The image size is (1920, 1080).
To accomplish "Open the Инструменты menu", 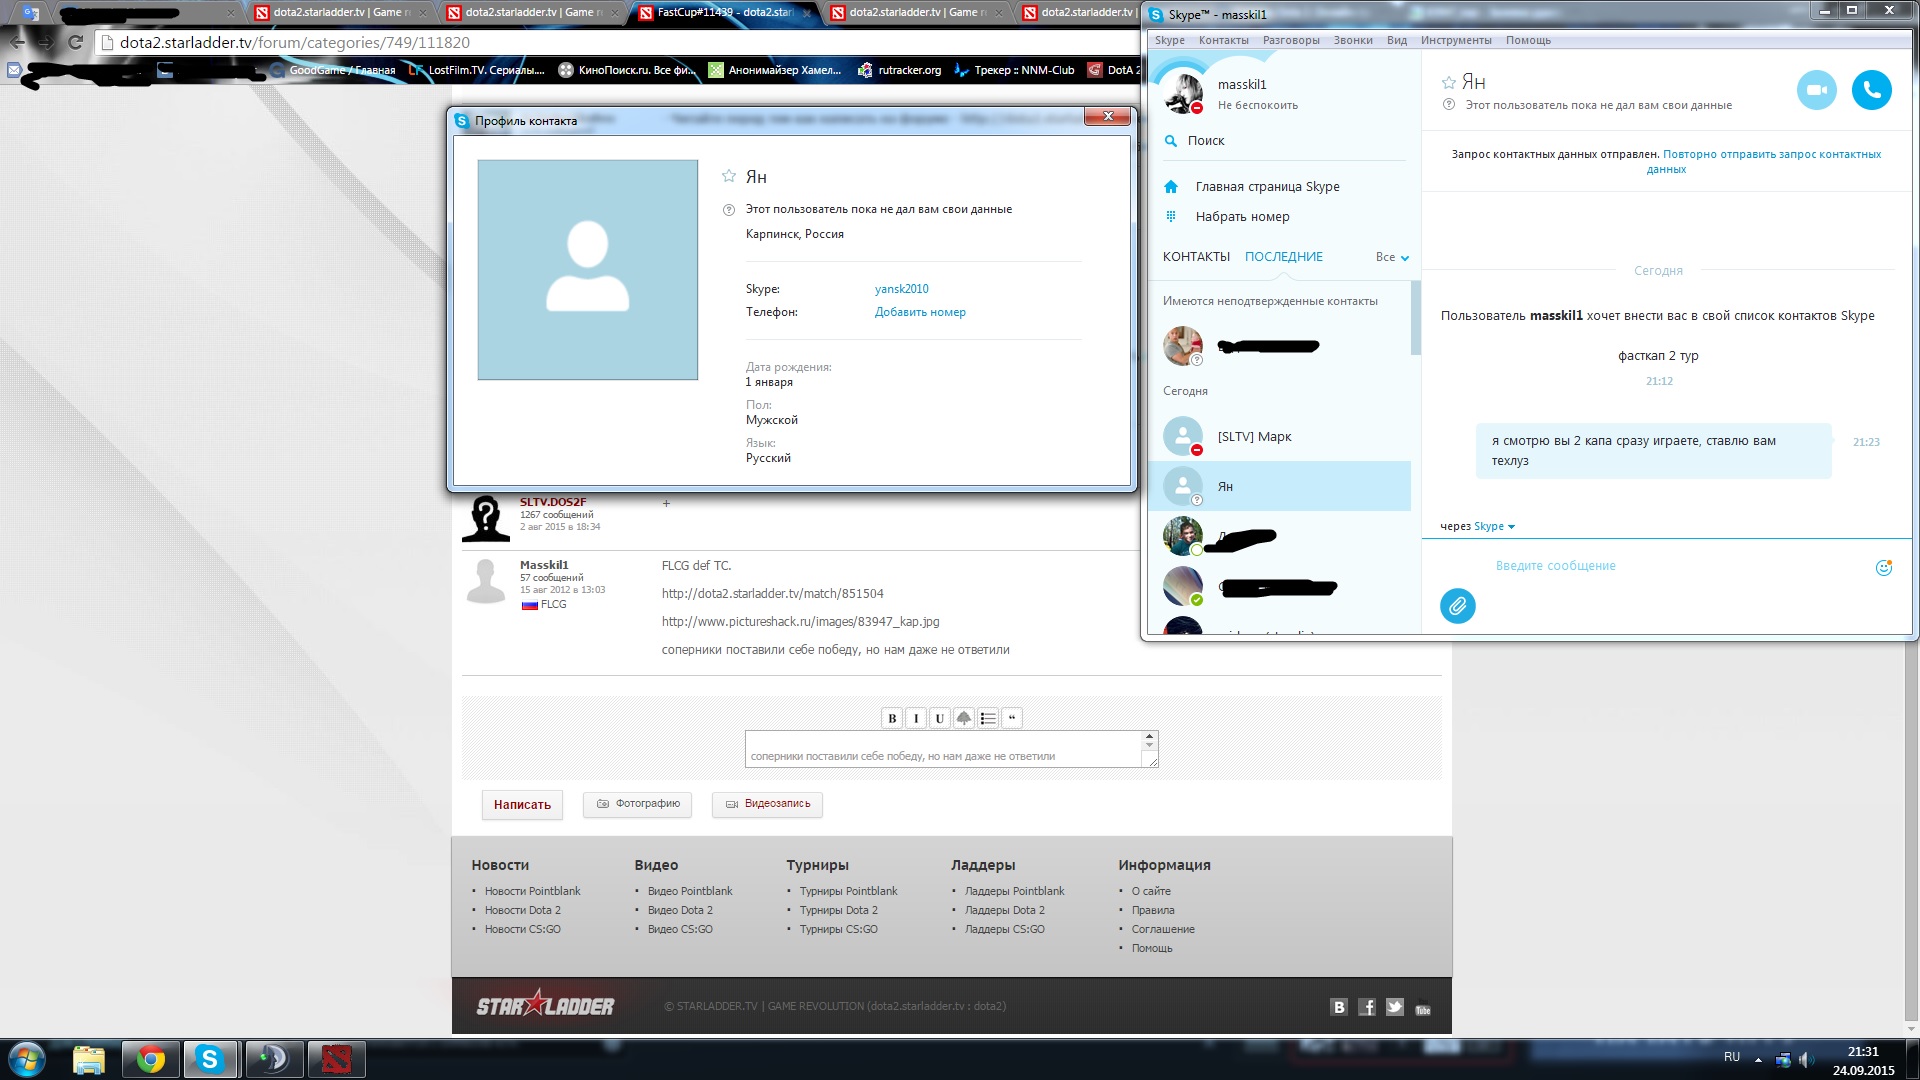I will [1456, 40].
